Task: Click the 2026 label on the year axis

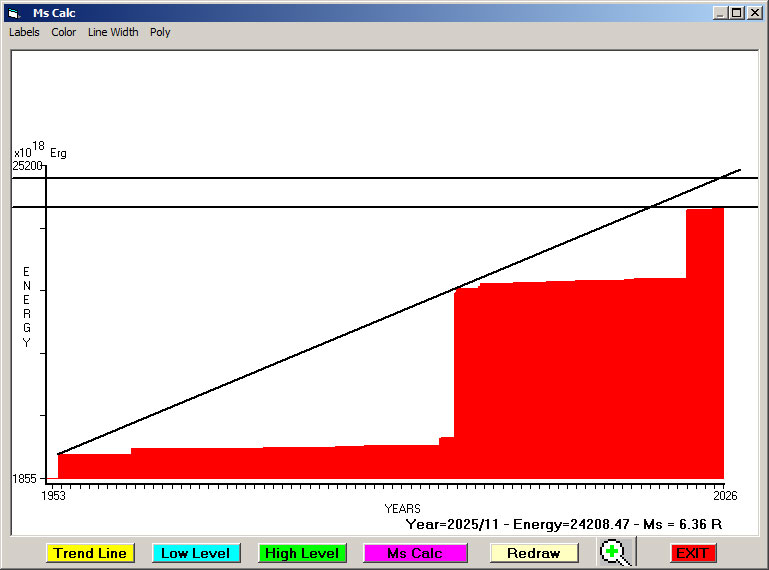Action: (x=724, y=496)
